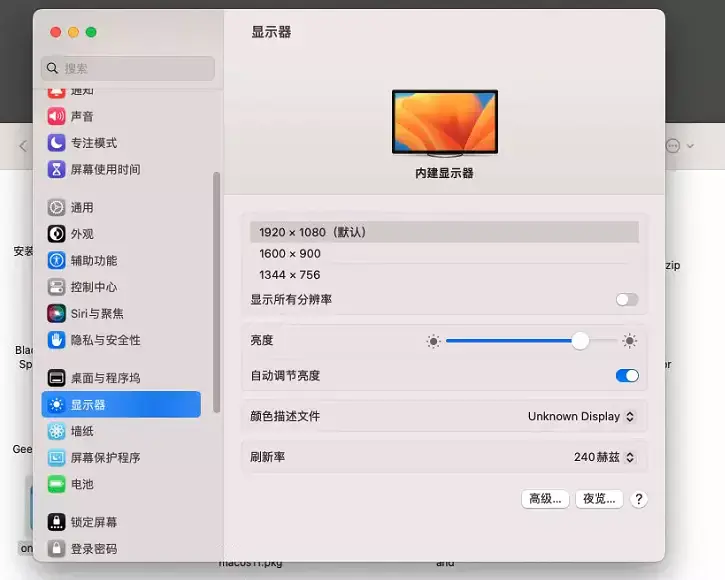Disable the 自动调节亮度 switch
Image resolution: width=725 pixels, height=580 pixels.
coord(627,376)
